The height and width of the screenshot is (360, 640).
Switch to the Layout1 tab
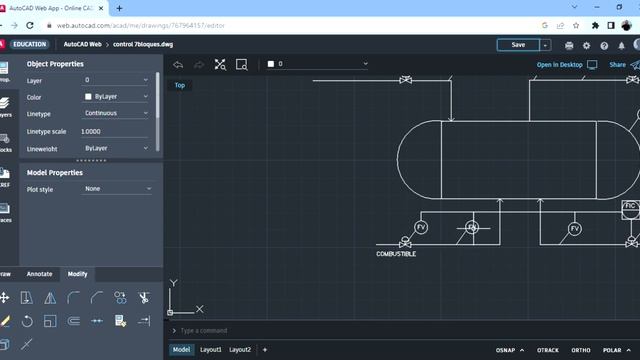211,350
